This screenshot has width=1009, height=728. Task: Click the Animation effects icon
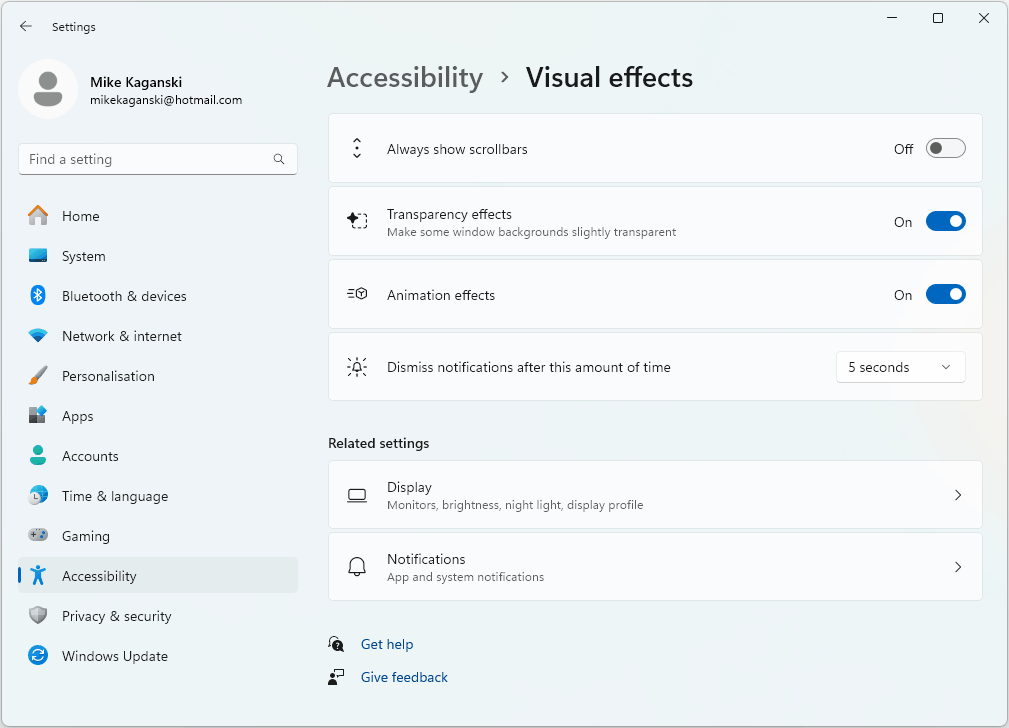pyautogui.click(x=357, y=294)
